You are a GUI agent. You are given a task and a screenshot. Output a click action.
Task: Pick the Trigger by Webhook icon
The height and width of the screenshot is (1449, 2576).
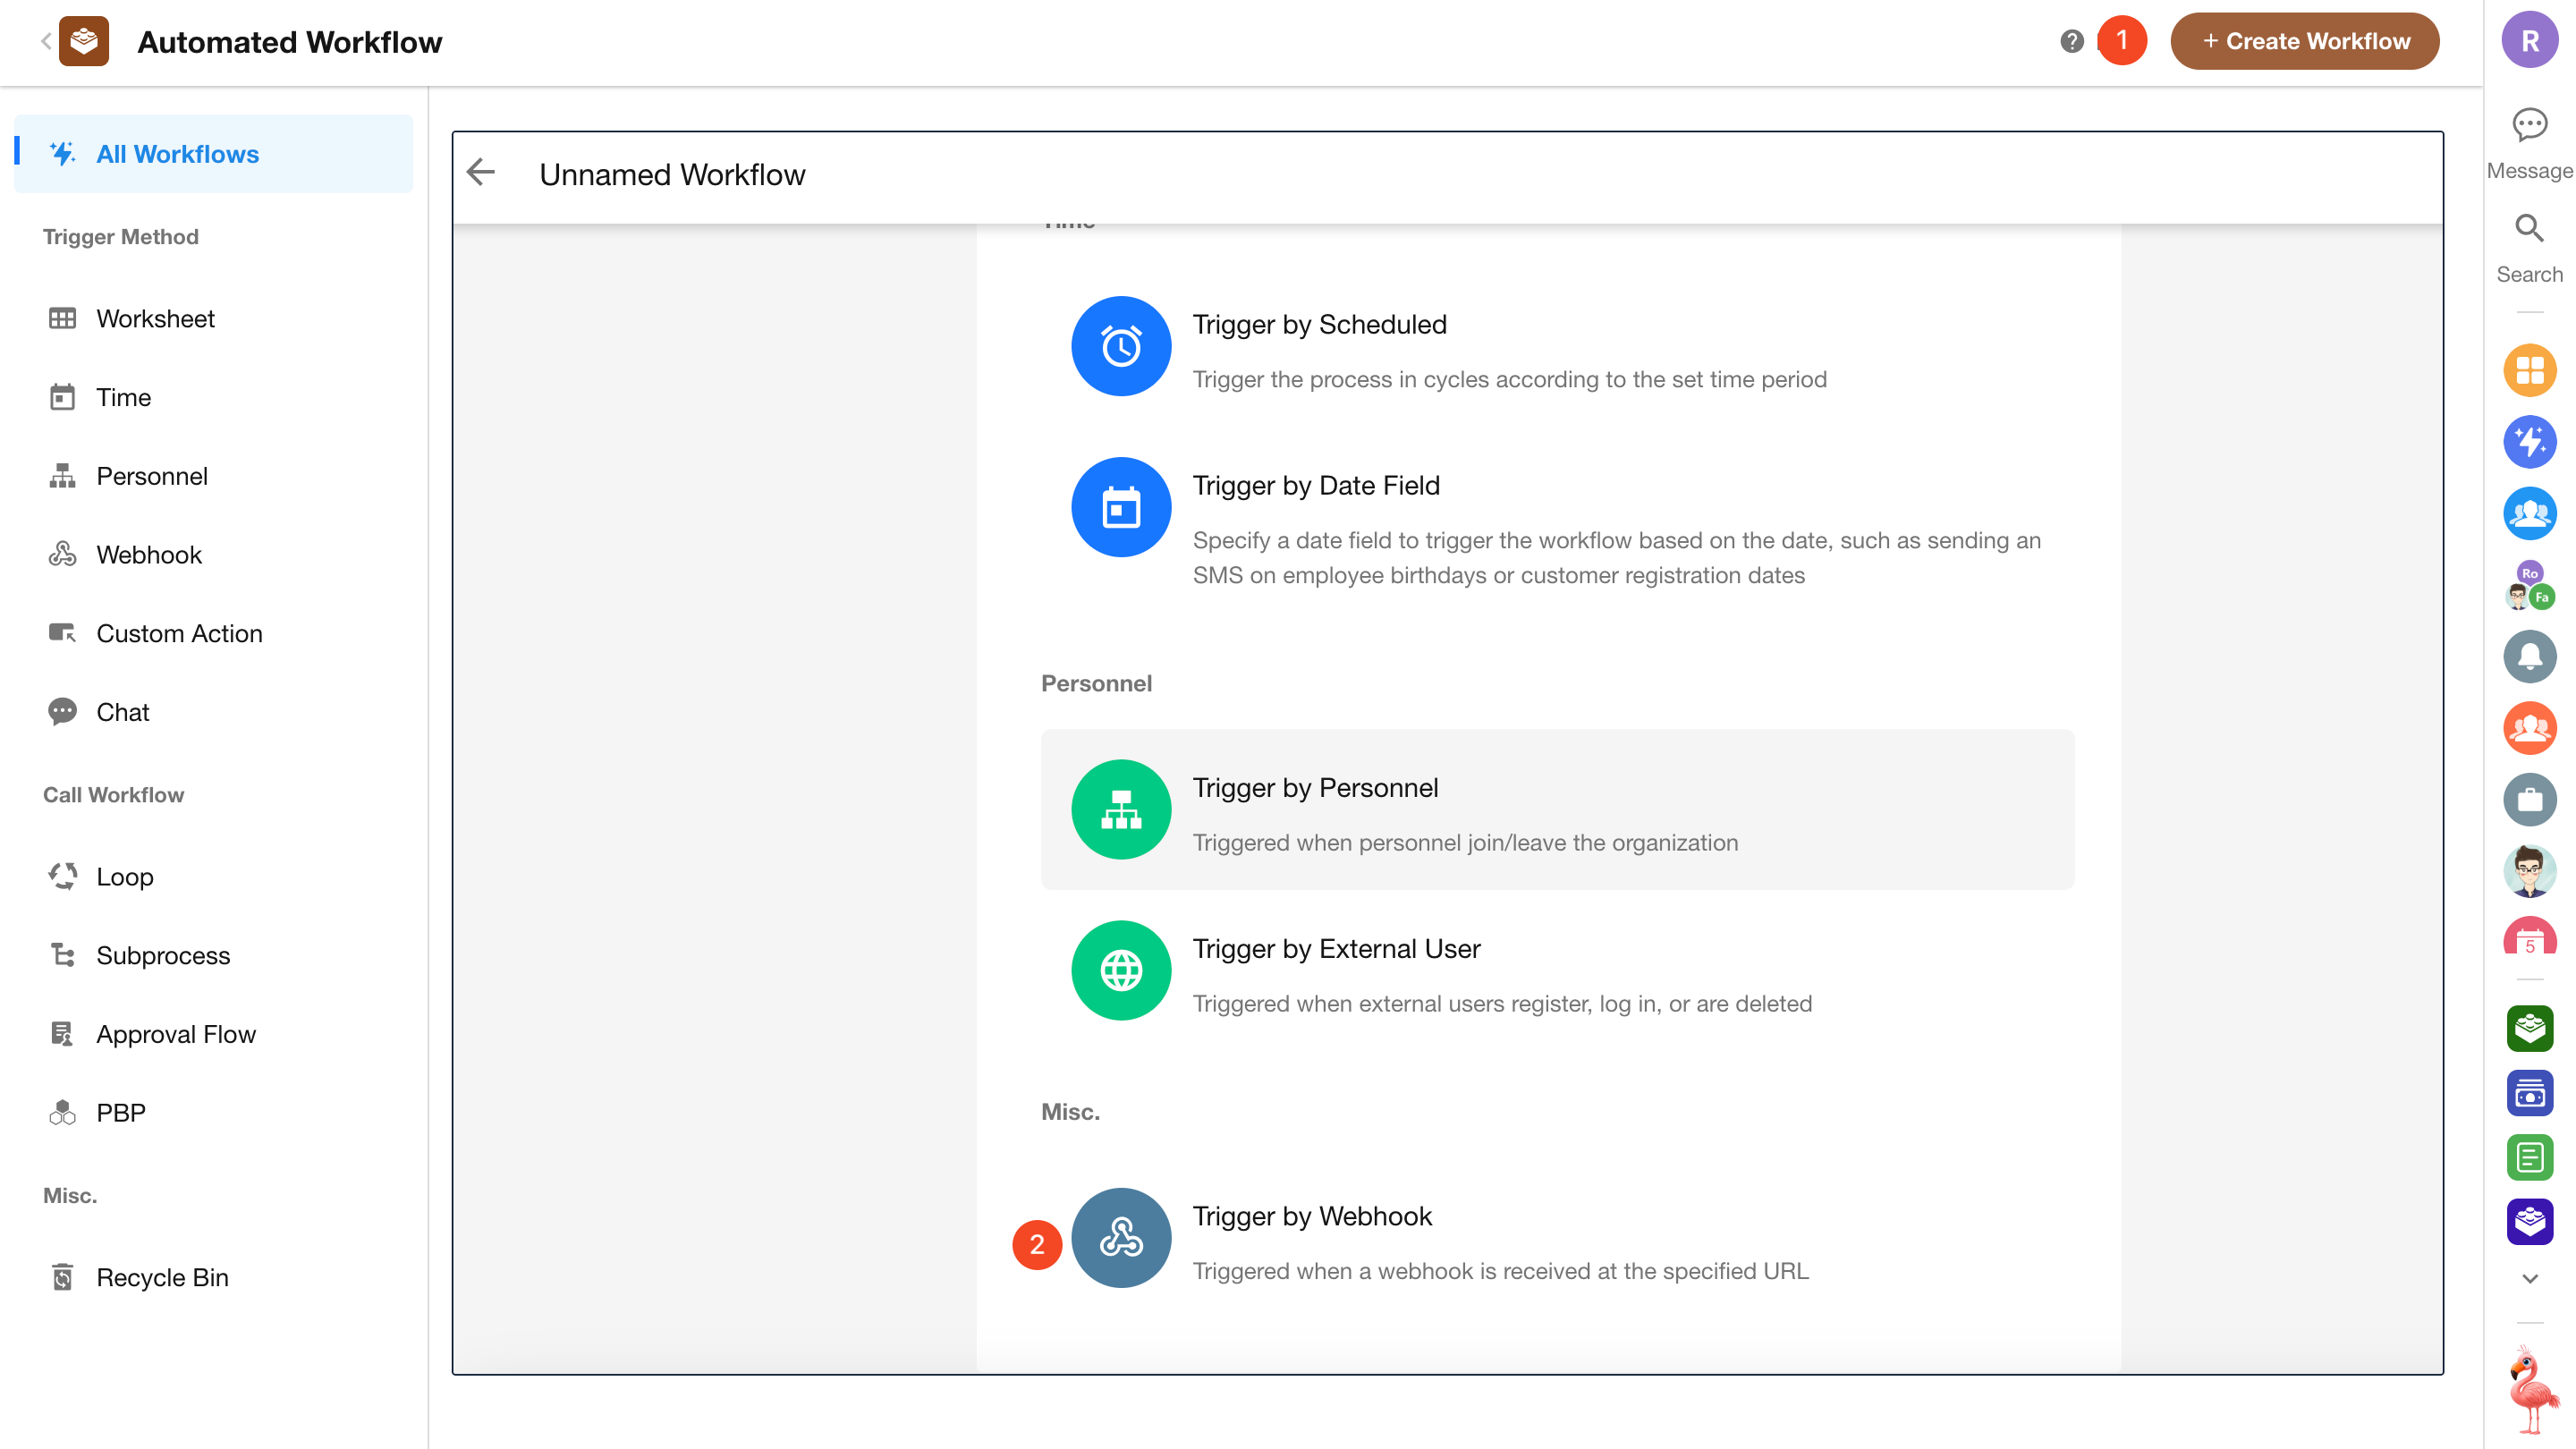(1121, 1238)
